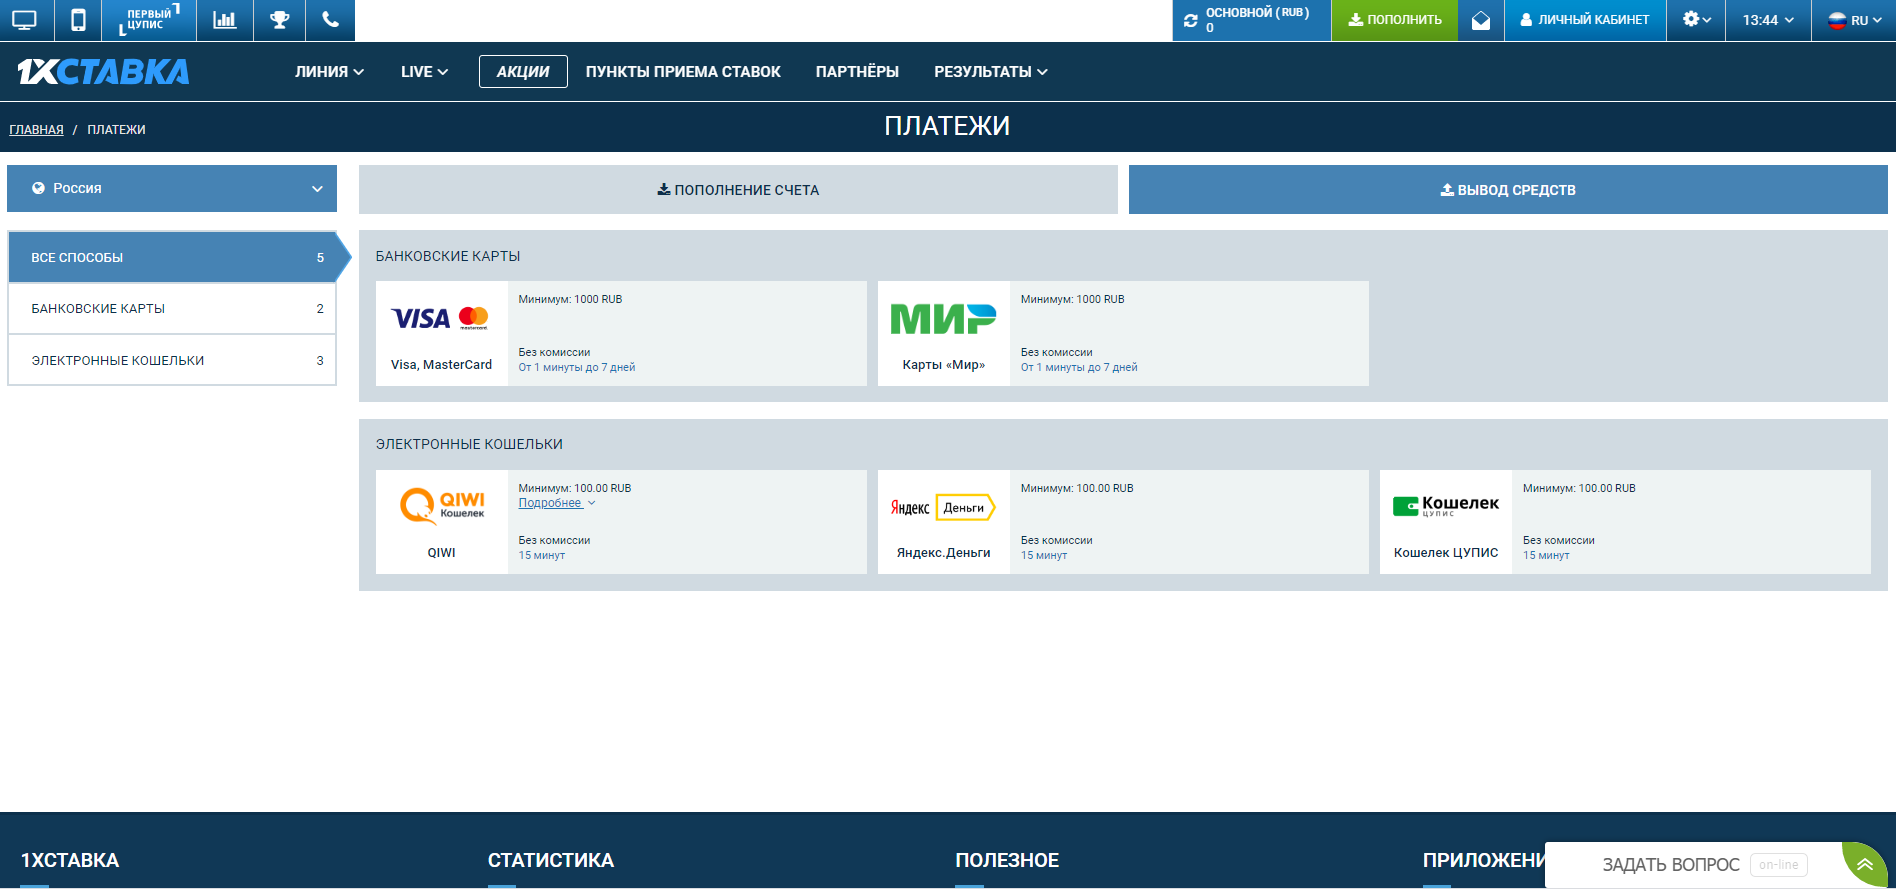Refresh the main account balance icon
The height and width of the screenshot is (889, 1896).
coord(1191,21)
